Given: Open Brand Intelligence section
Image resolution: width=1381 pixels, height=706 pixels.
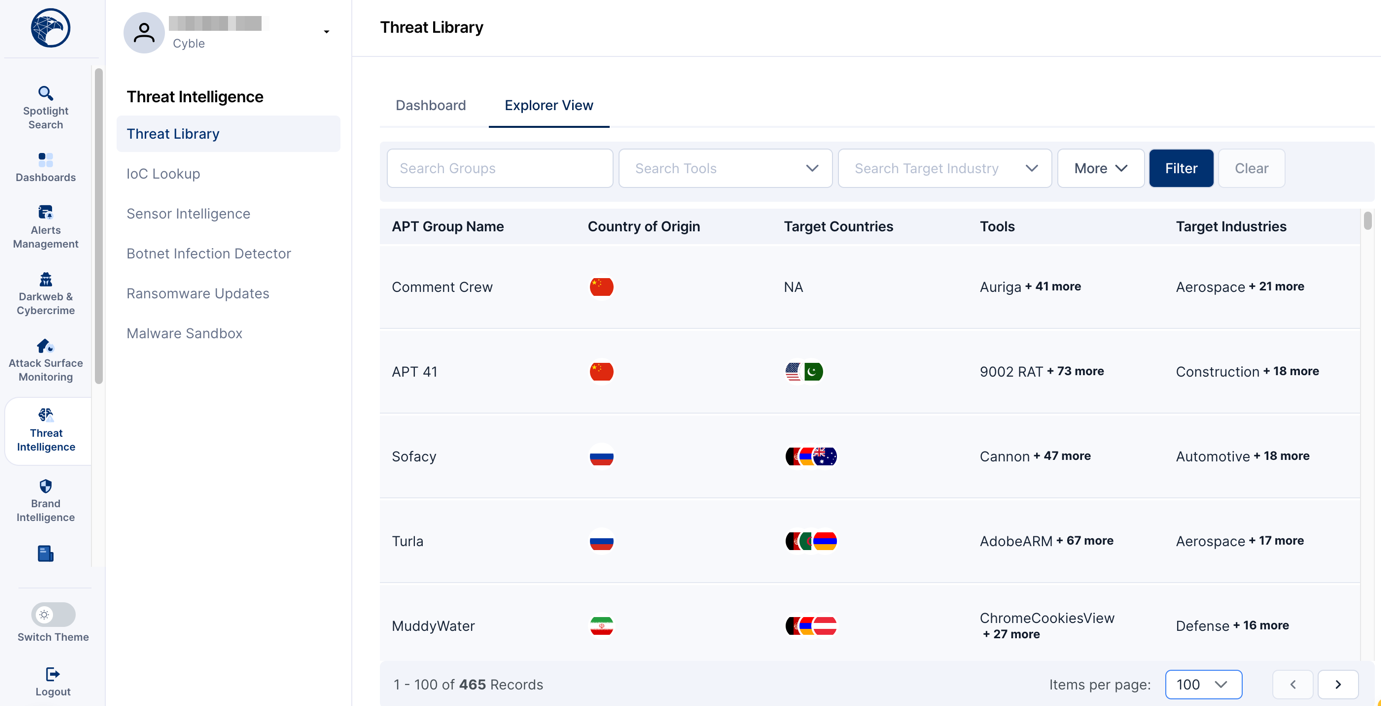Looking at the screenshot, I should tap(46, 501).
